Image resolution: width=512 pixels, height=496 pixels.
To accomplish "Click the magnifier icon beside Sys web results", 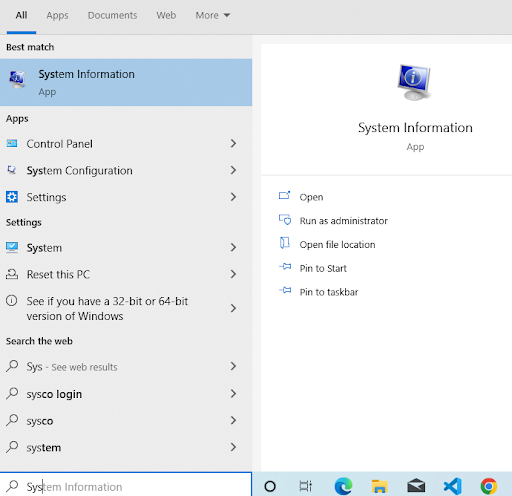I will pyautogui.click(x=12, y=366).
